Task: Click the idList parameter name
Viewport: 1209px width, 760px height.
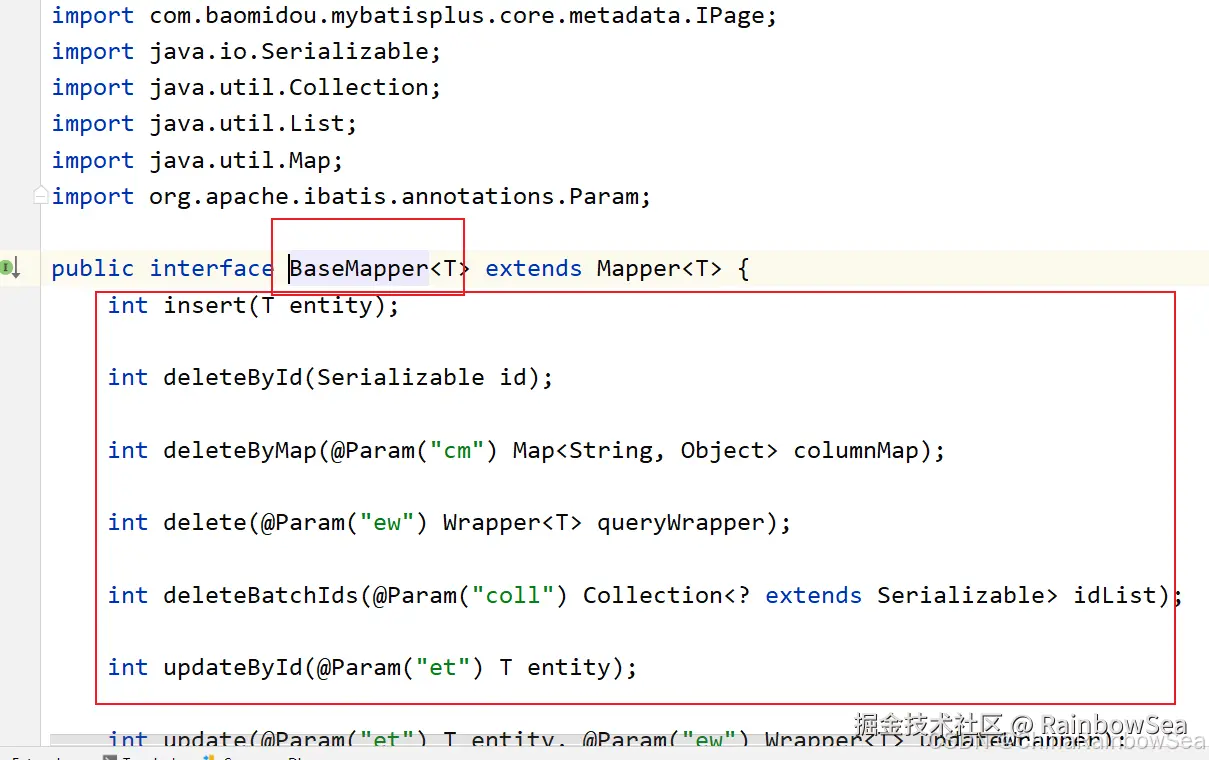Action: 1115,595
